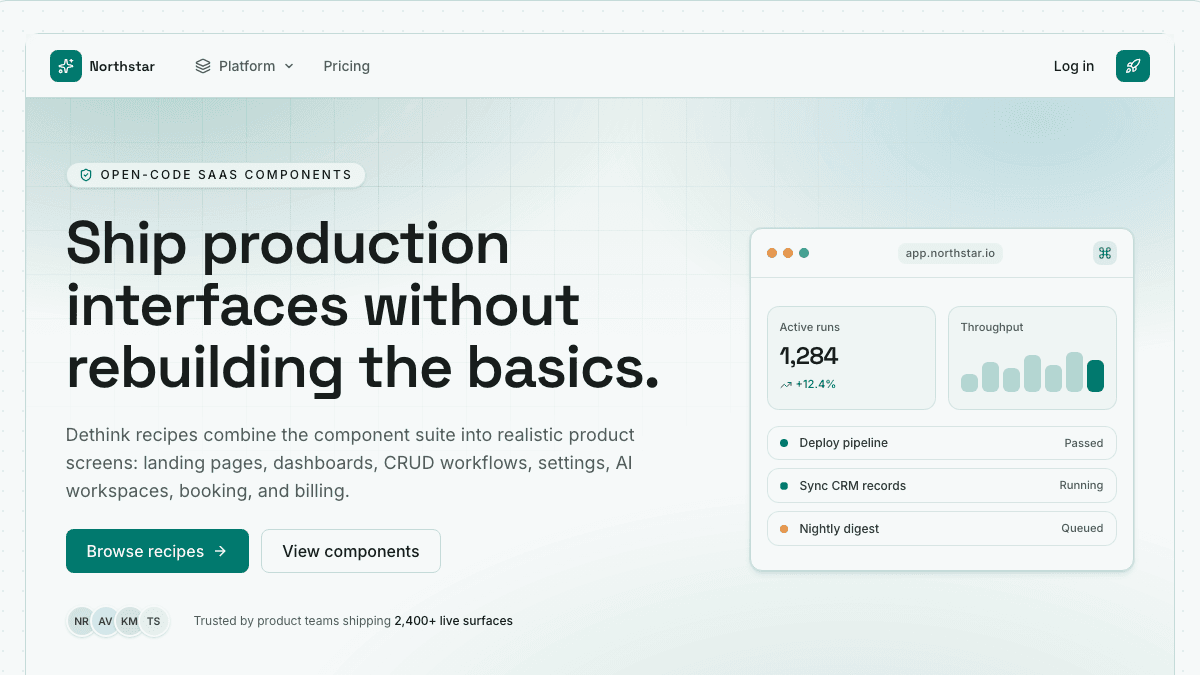Screen dimensions: 1200x675
Task: Select the Sync CRM records row
Action: [x=942, y=486]
